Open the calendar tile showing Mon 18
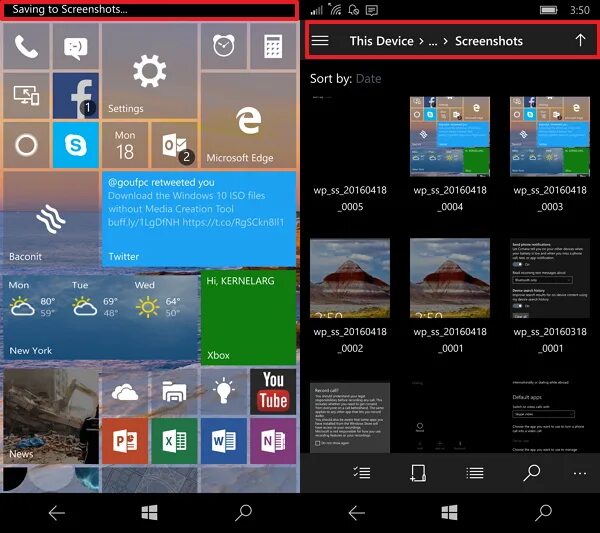 [x=125, y=145]
